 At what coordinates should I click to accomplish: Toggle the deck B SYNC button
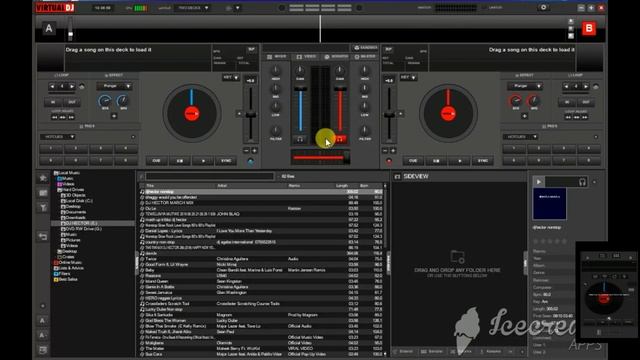(482, 161)
